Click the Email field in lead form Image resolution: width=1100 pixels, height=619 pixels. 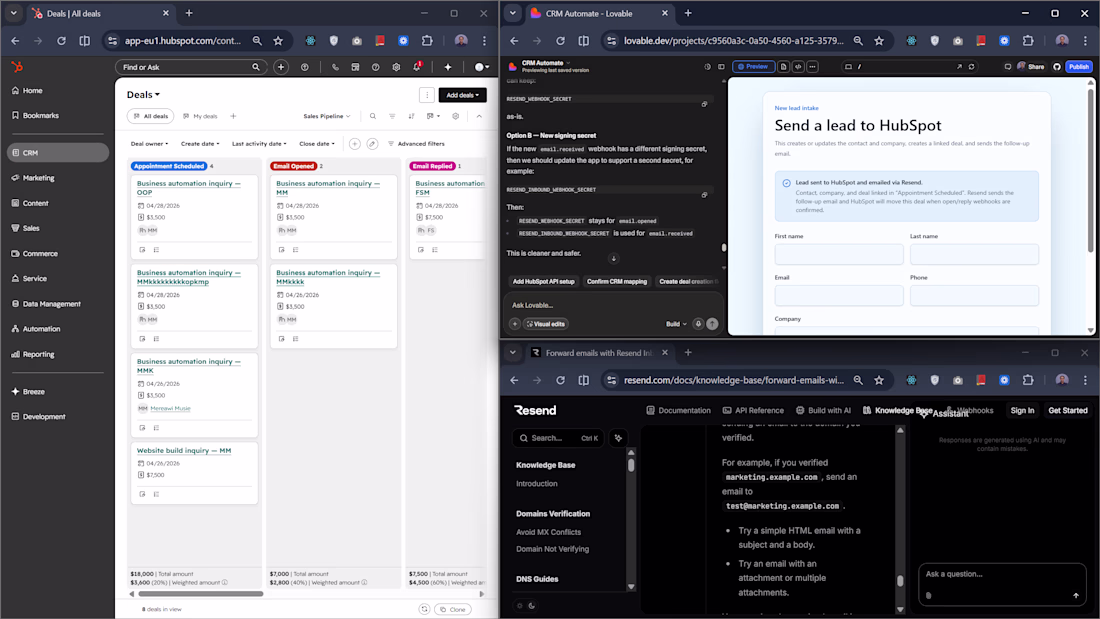click(839, 295)
